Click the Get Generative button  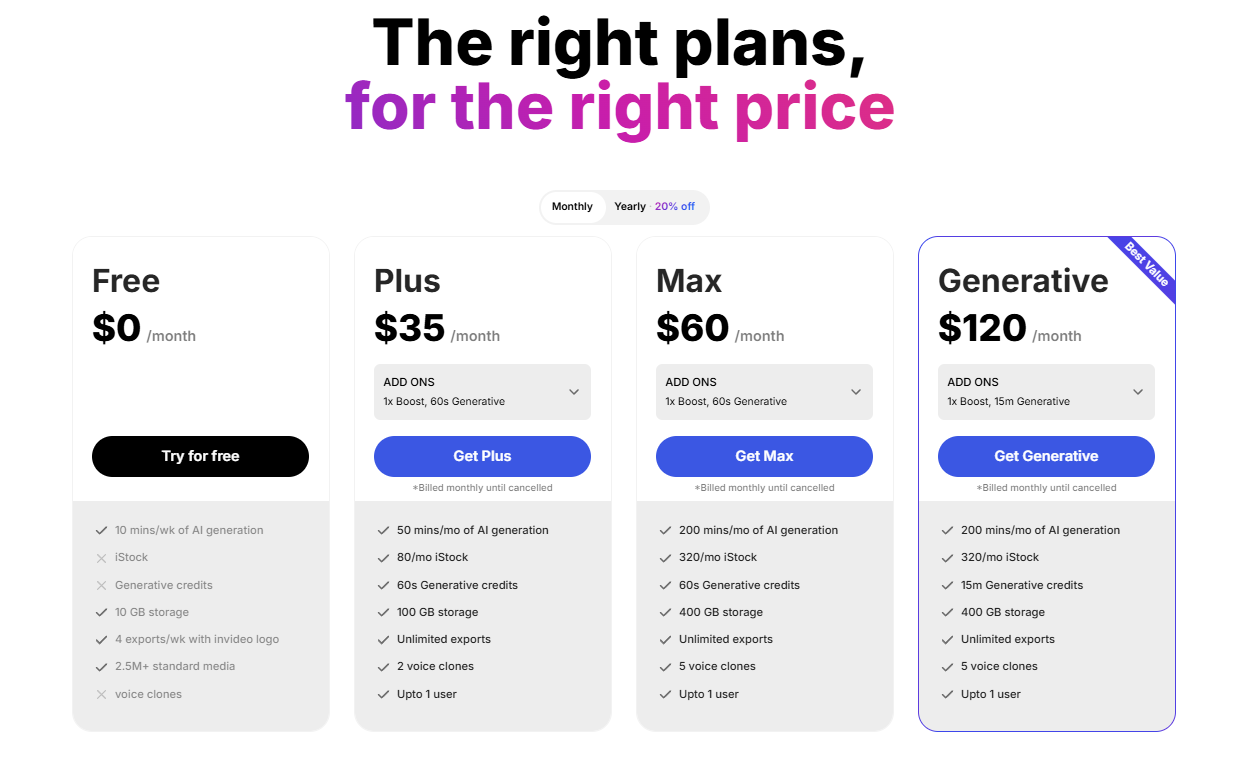[1046, 456]
